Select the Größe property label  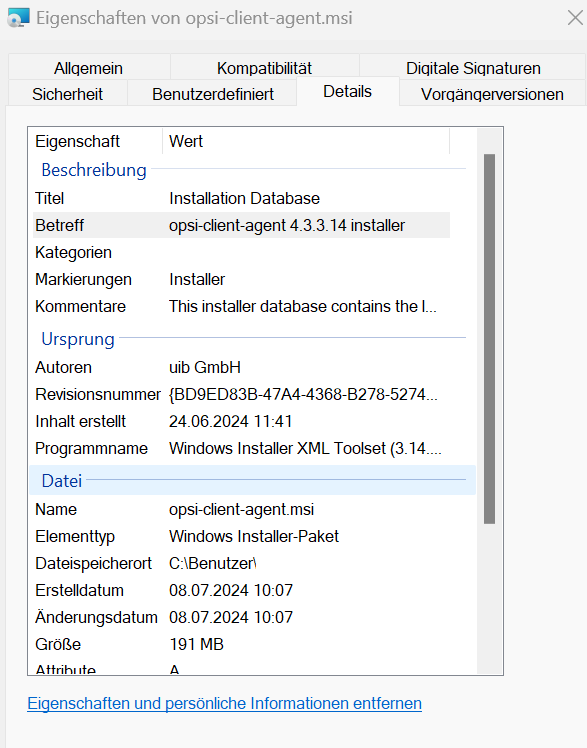click(58, 644)
